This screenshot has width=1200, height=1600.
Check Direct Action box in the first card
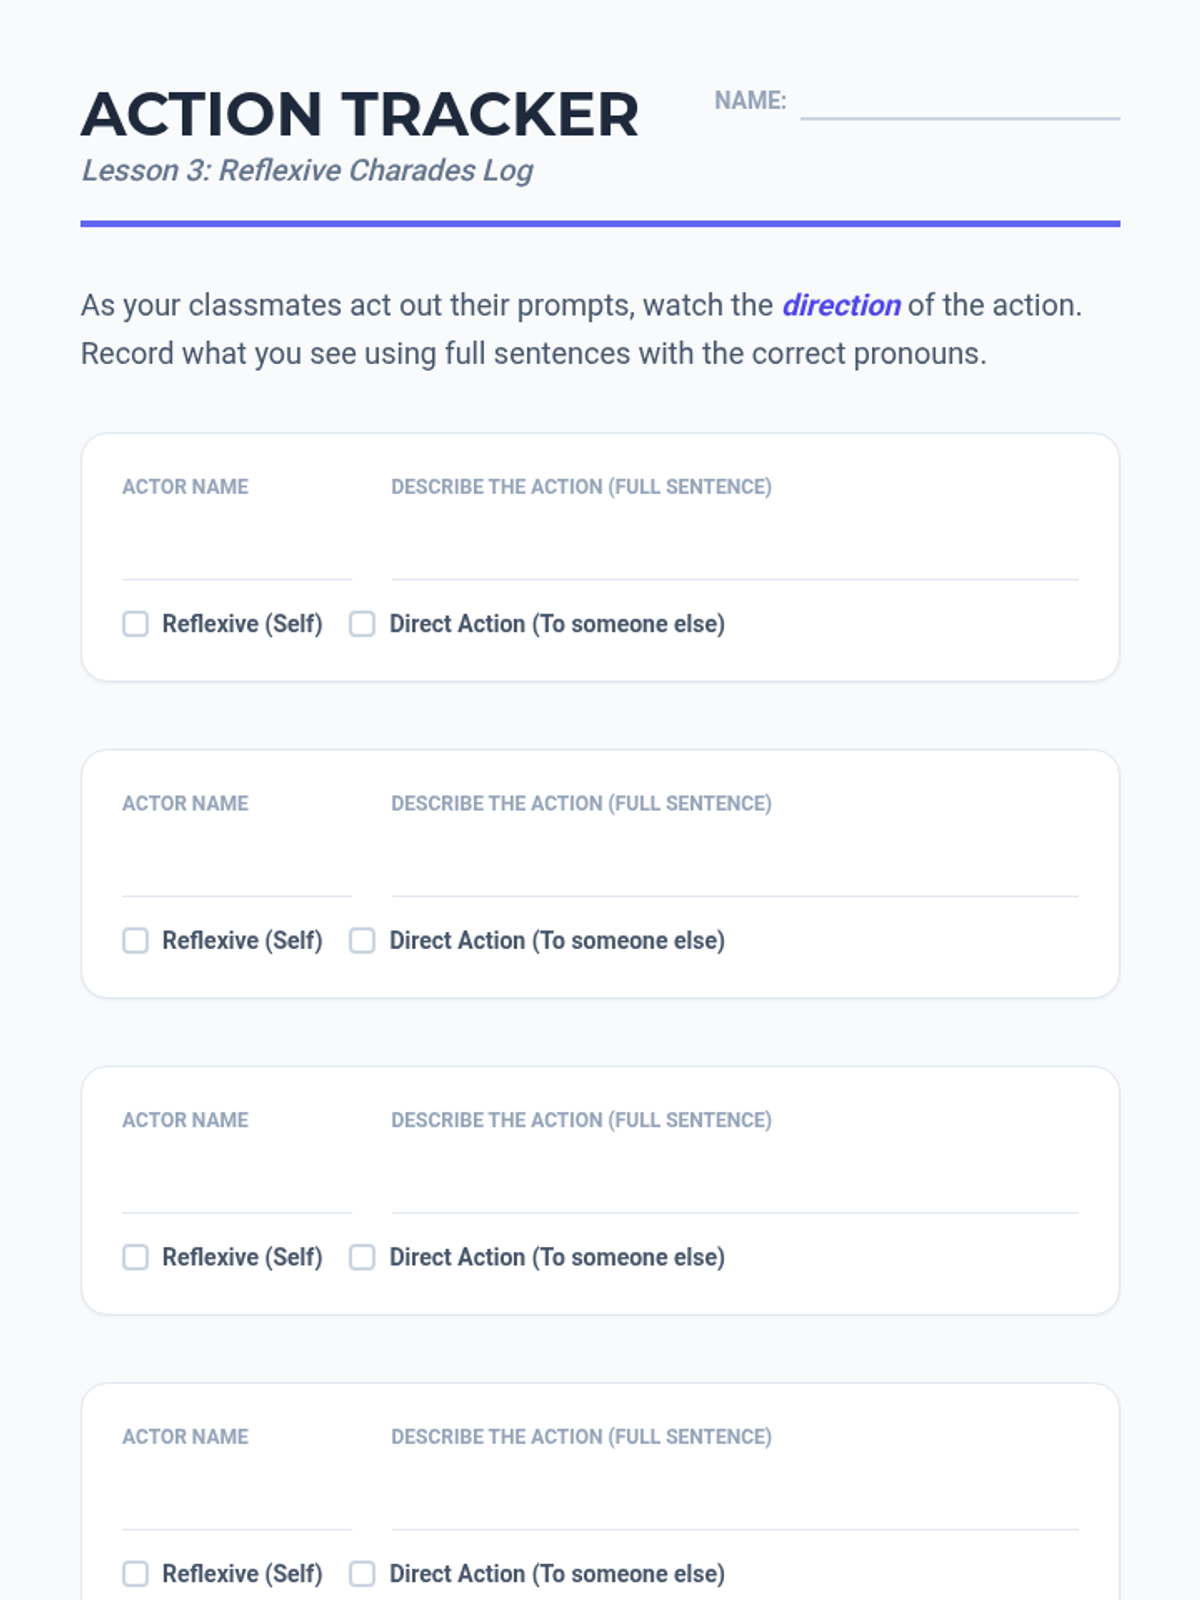(x=362, y=624)
